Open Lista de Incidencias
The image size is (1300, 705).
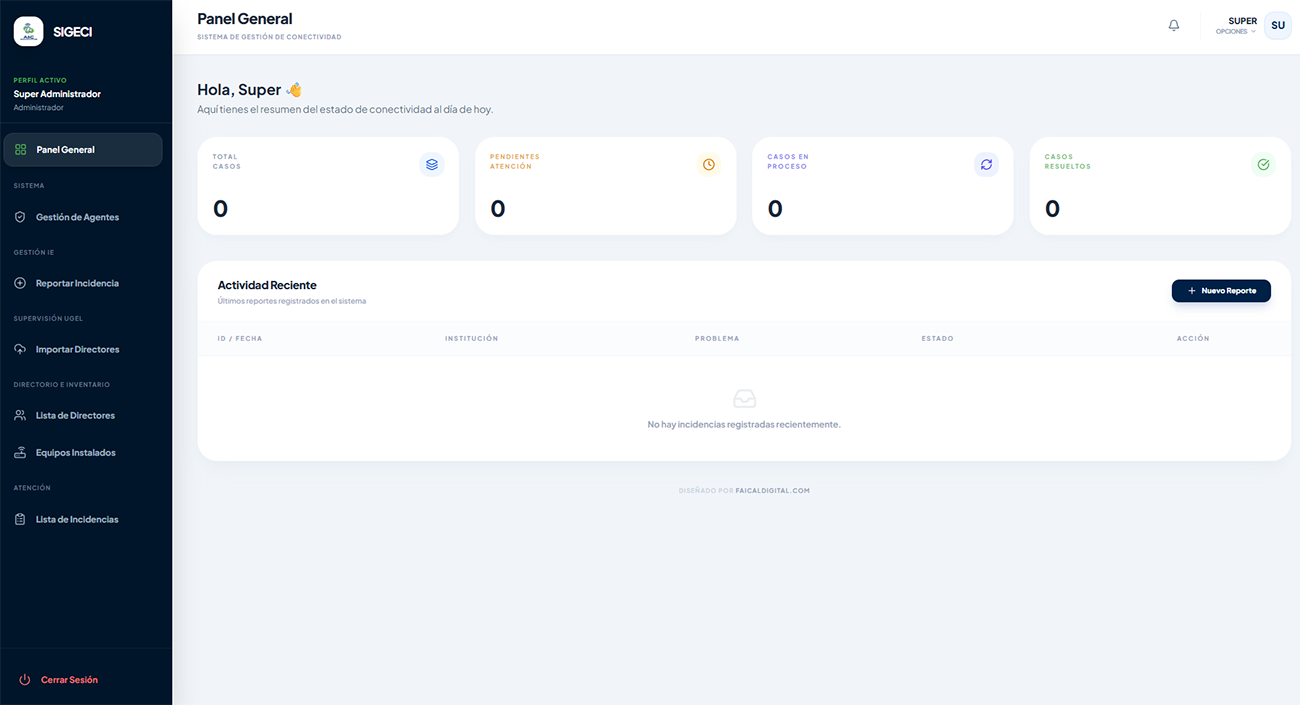77,520
